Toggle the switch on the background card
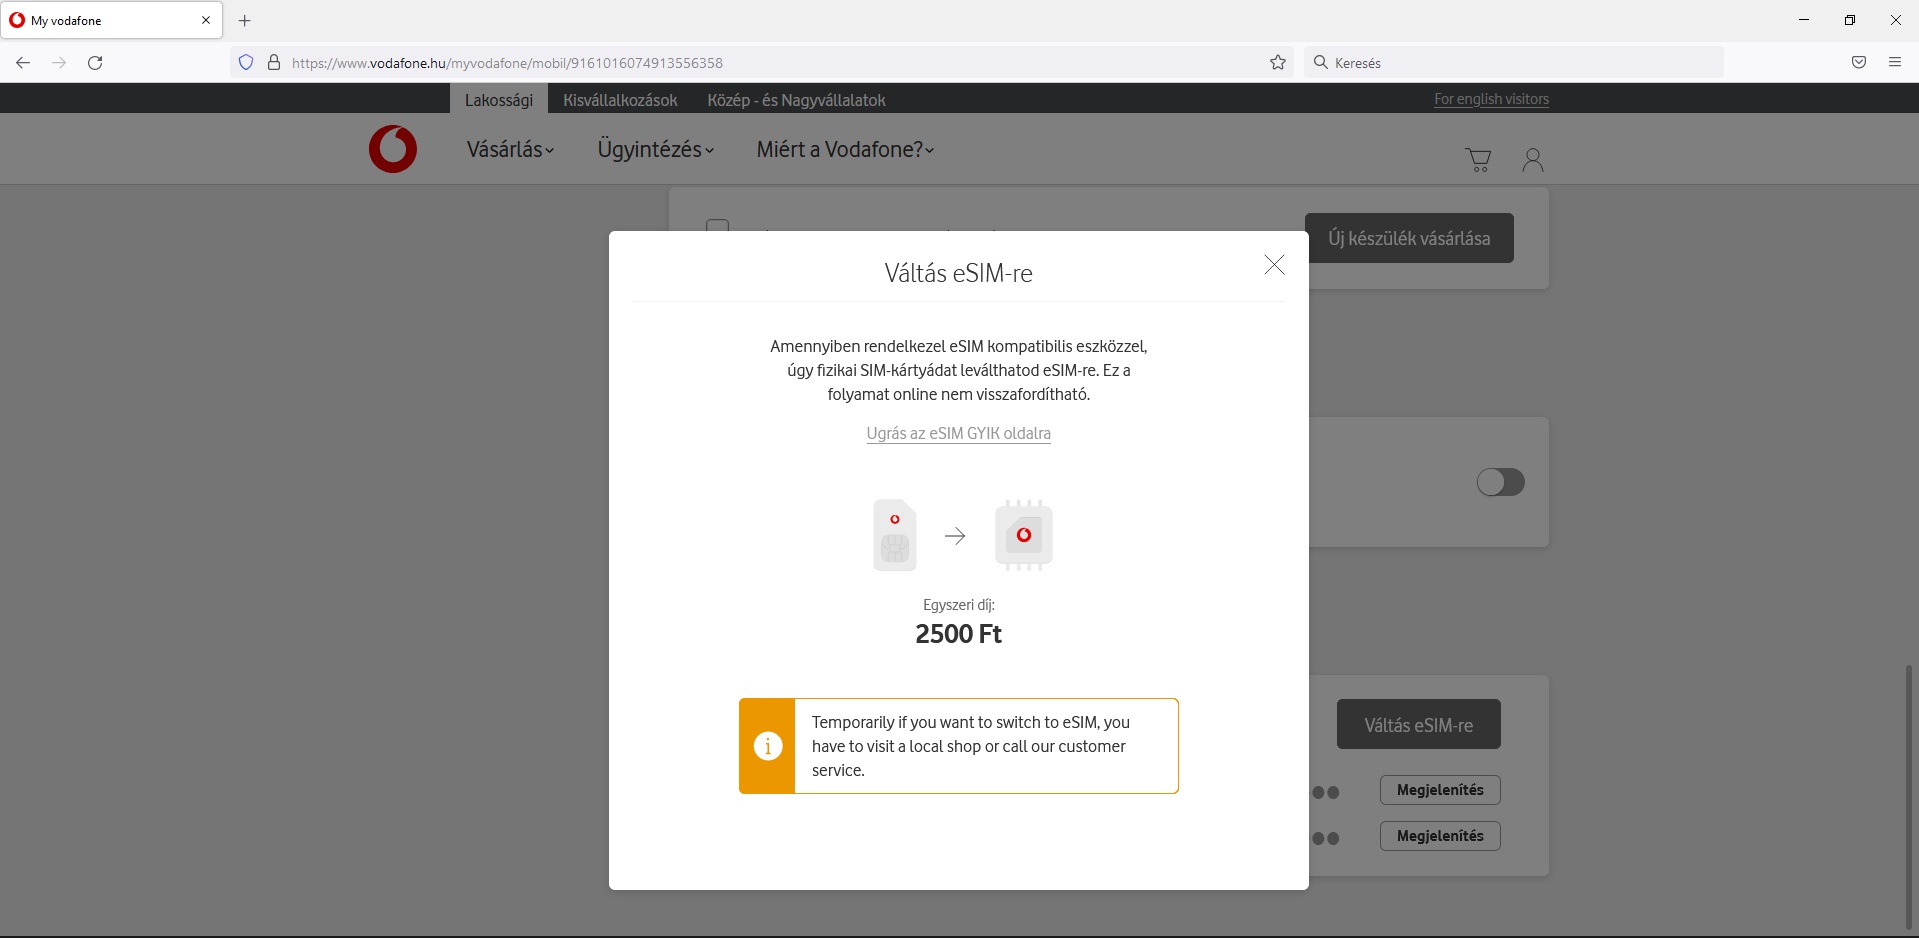Screen dimensions: 1919x938 [x=1500, y=482]
